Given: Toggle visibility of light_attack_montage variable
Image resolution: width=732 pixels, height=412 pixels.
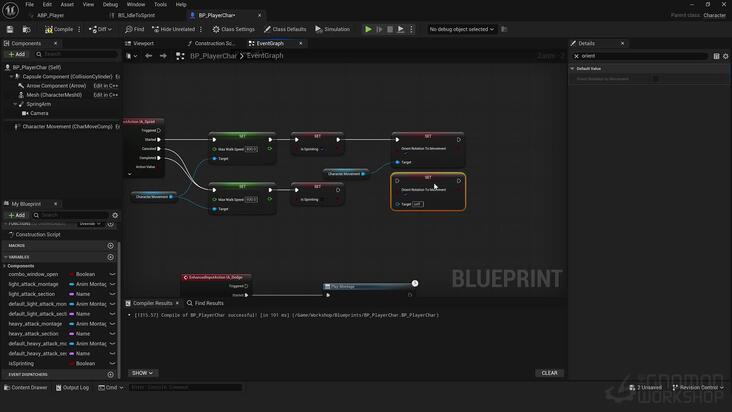Looking at the screenshot, I should click(113, 284).
